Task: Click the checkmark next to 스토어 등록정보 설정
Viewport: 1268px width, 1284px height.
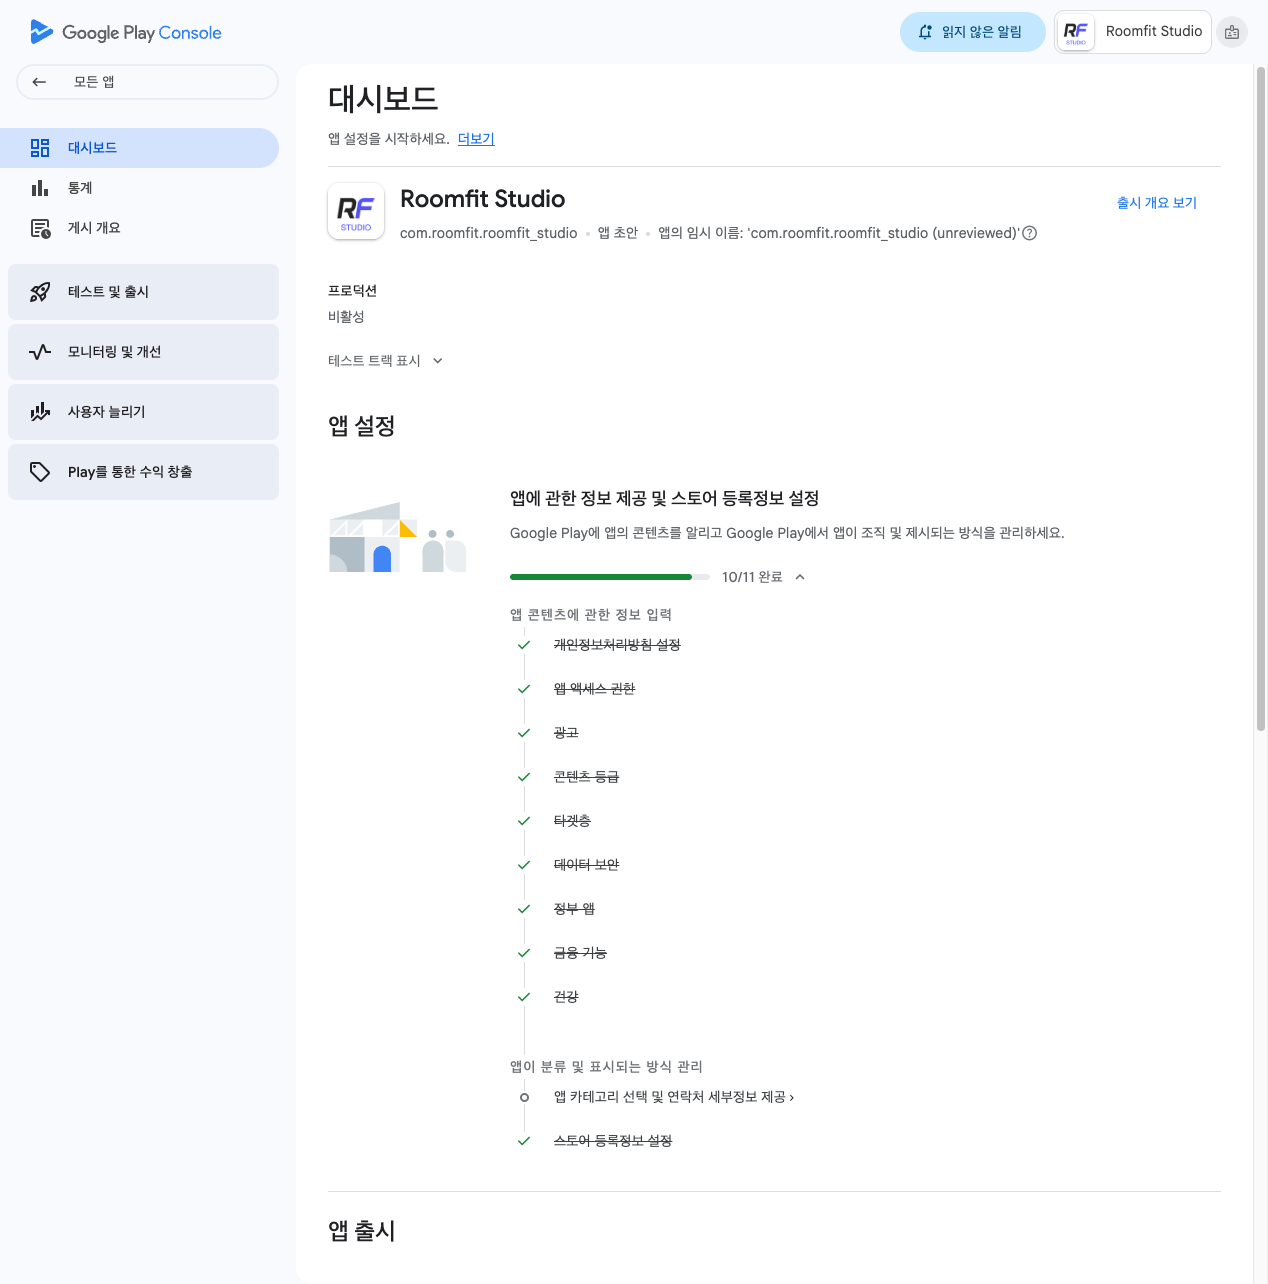Action: coord(524,1141)
